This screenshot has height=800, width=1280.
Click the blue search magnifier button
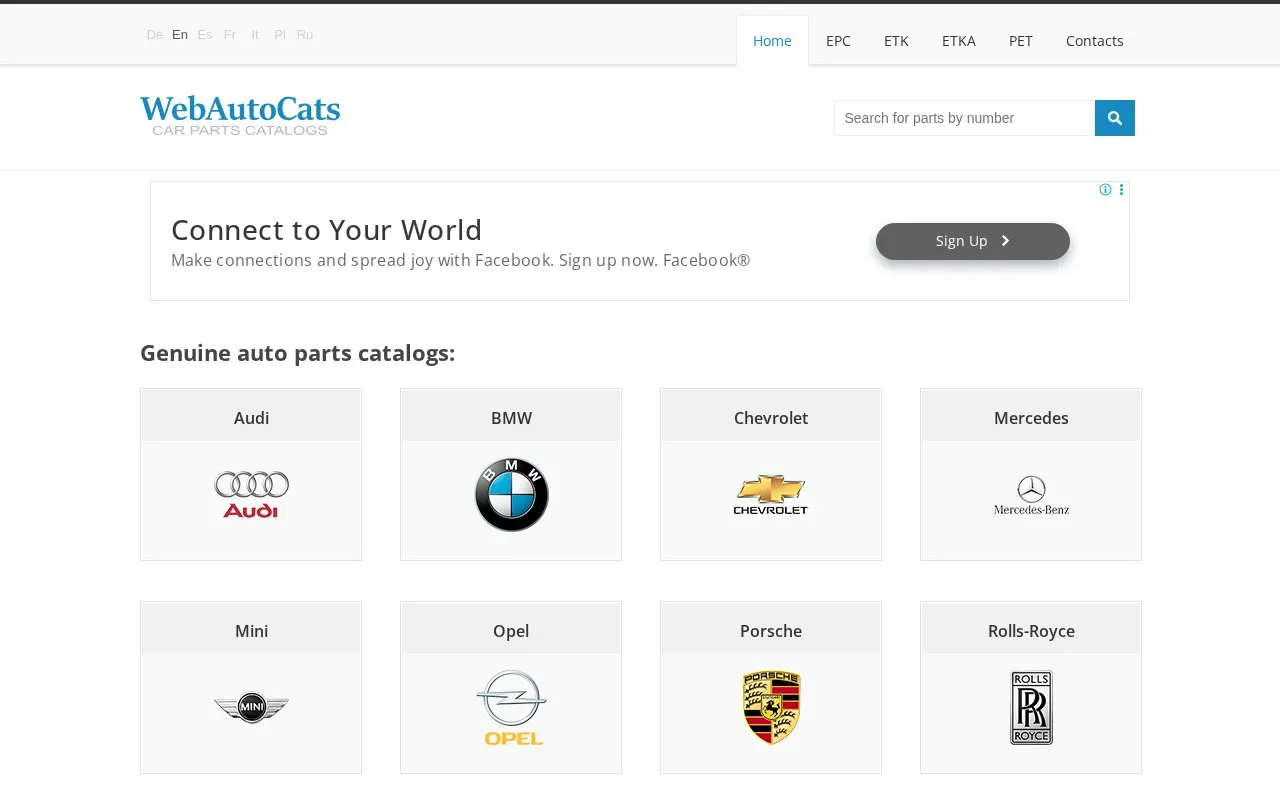point(1115,118)
